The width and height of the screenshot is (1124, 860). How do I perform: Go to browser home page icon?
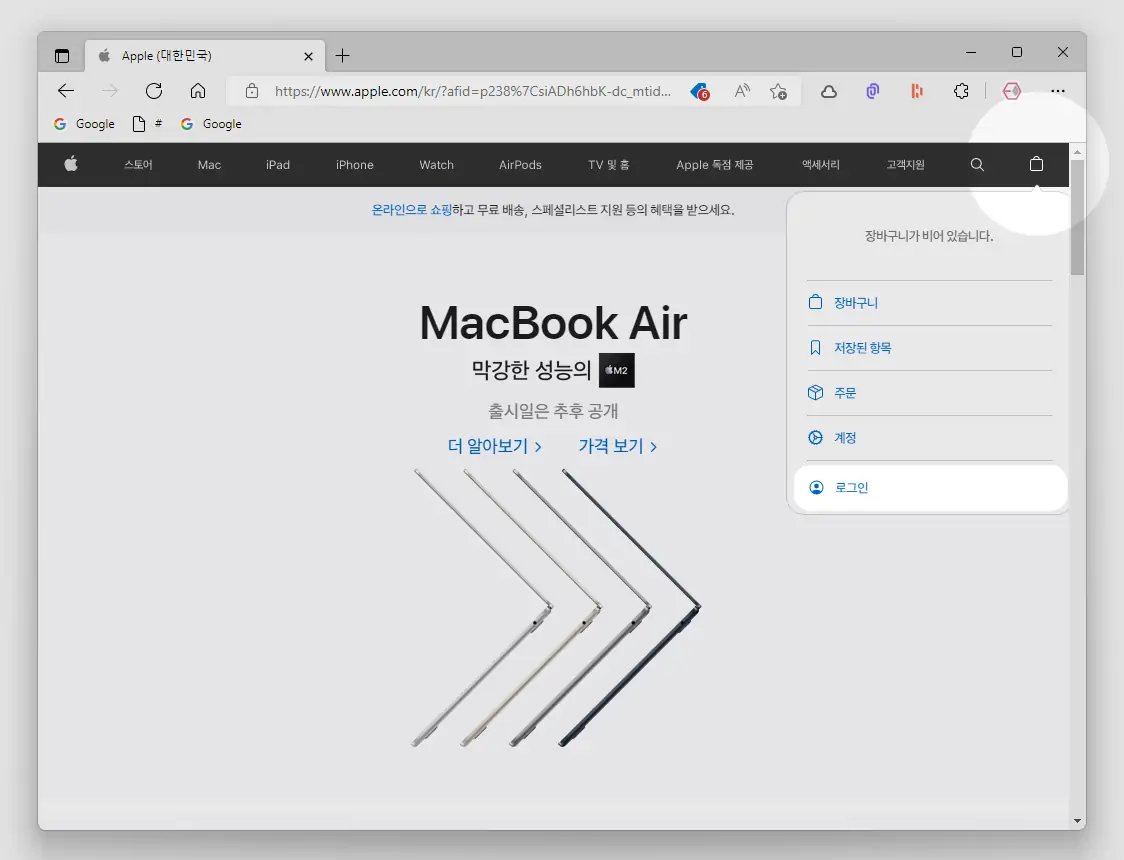click(x=198, y=91)
